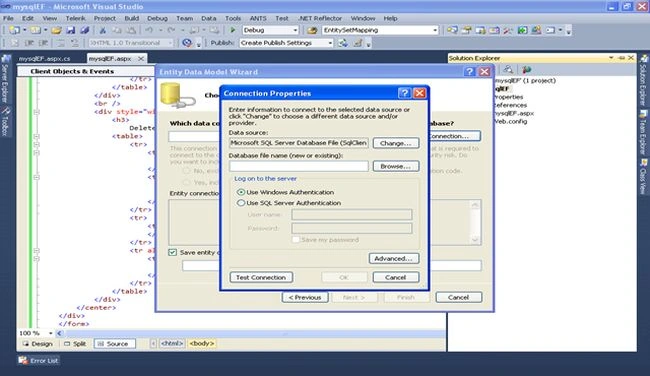Click the Save floppy disk icon
This screenshot has width=650, height=376.
(70, 30)
